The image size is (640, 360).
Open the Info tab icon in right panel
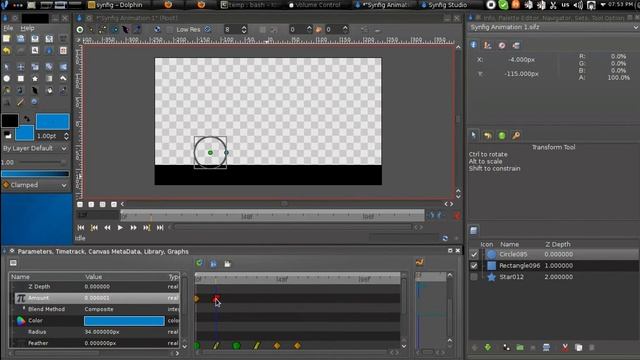pos(473,45)
